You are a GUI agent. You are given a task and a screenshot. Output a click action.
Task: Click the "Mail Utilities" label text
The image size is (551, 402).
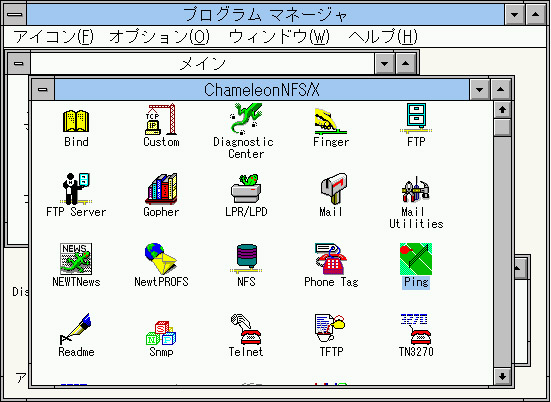coord(416,218)
